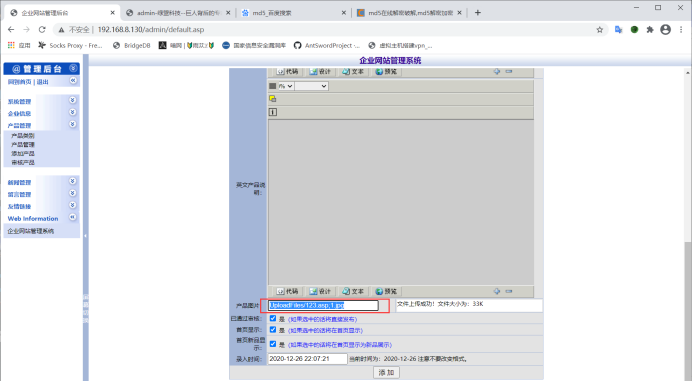Click the 录入时间 date input field
The height and width of the screenshot is (381, 692).
pyautogui.click(x=308, y=358)
